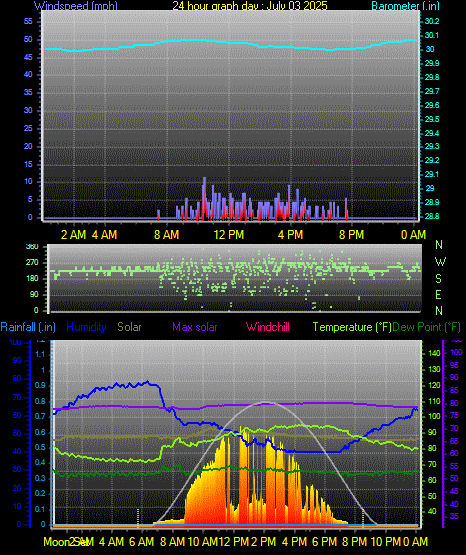
Task: Click the 'Temperature (°F)' legend label
Action: 352,327
